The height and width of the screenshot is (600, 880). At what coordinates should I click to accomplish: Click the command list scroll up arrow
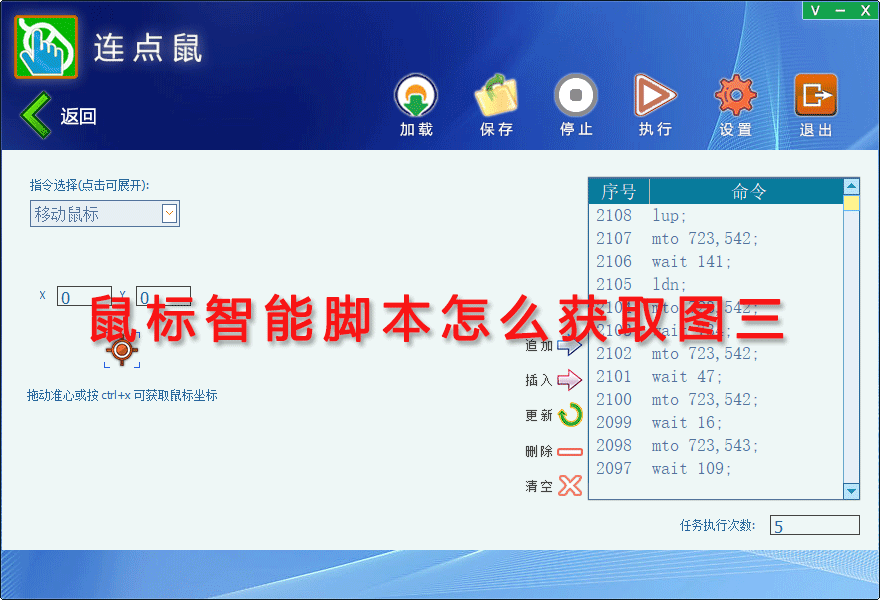tap(851, 186)
